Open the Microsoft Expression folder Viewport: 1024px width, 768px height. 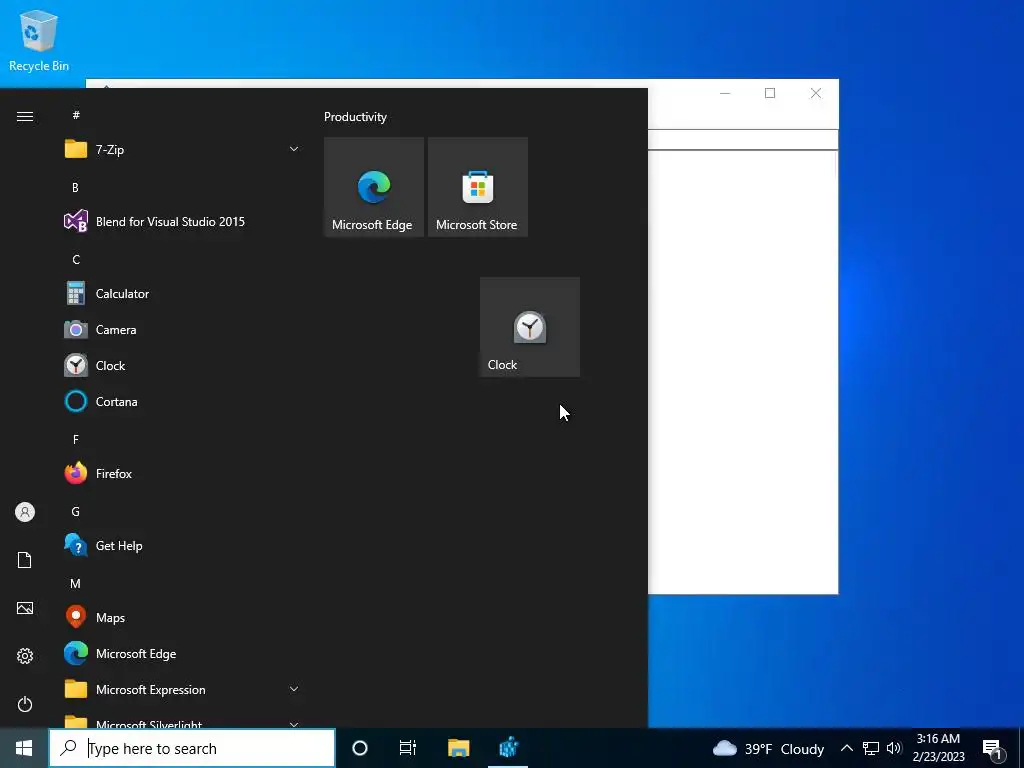(181, 690)
